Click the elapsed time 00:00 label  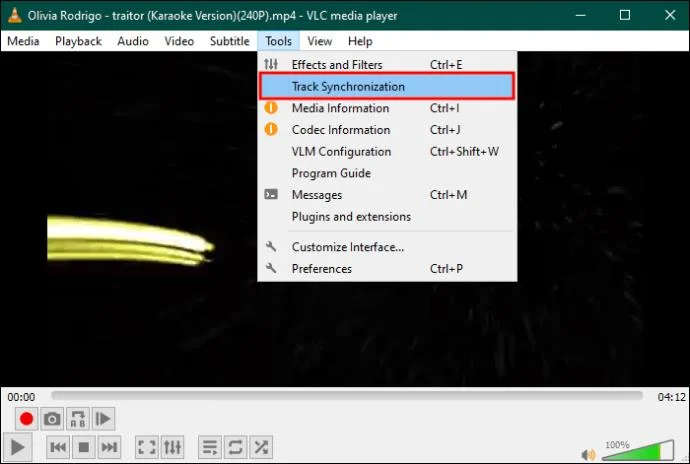pos(21,397)
